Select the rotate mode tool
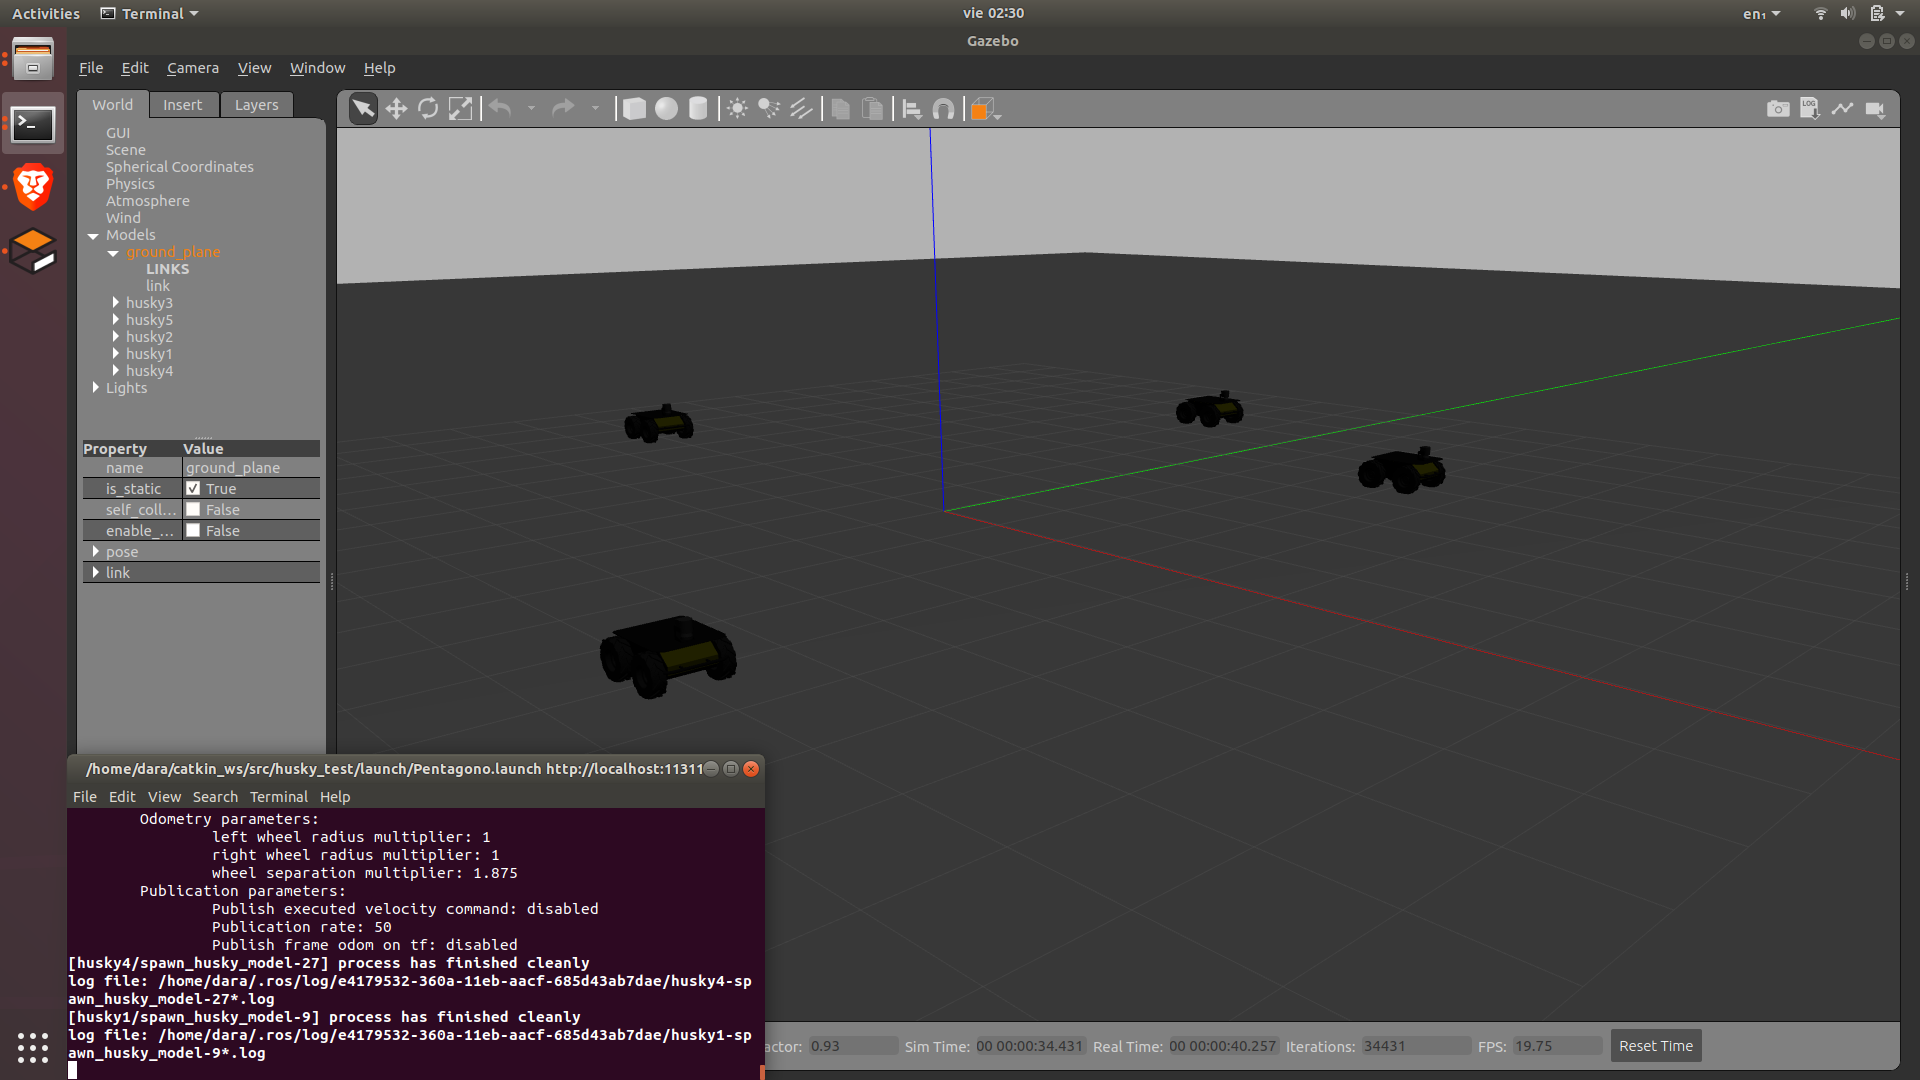Image resolution: width=1920 pixels, height=1080 pixels. point(428,109)
